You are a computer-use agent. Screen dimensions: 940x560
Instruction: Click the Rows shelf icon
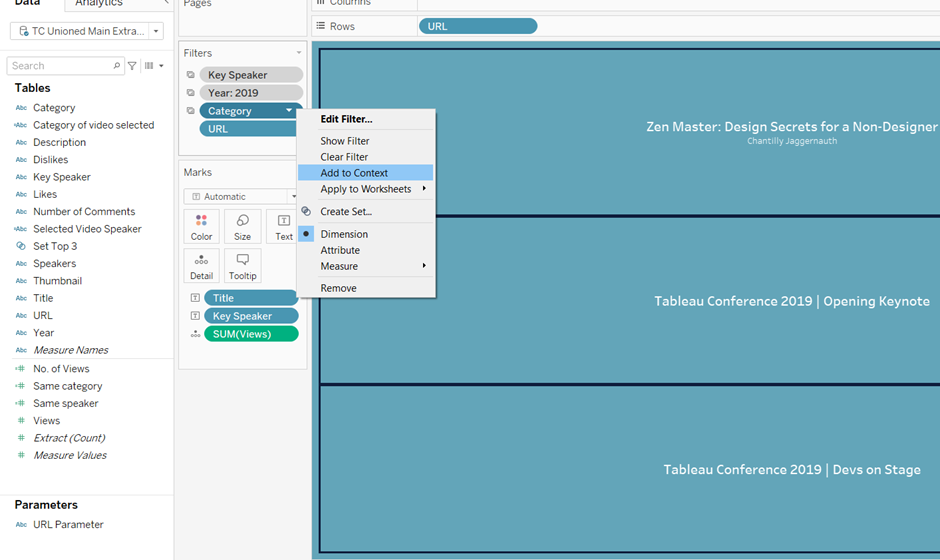[x=321, y=26]
